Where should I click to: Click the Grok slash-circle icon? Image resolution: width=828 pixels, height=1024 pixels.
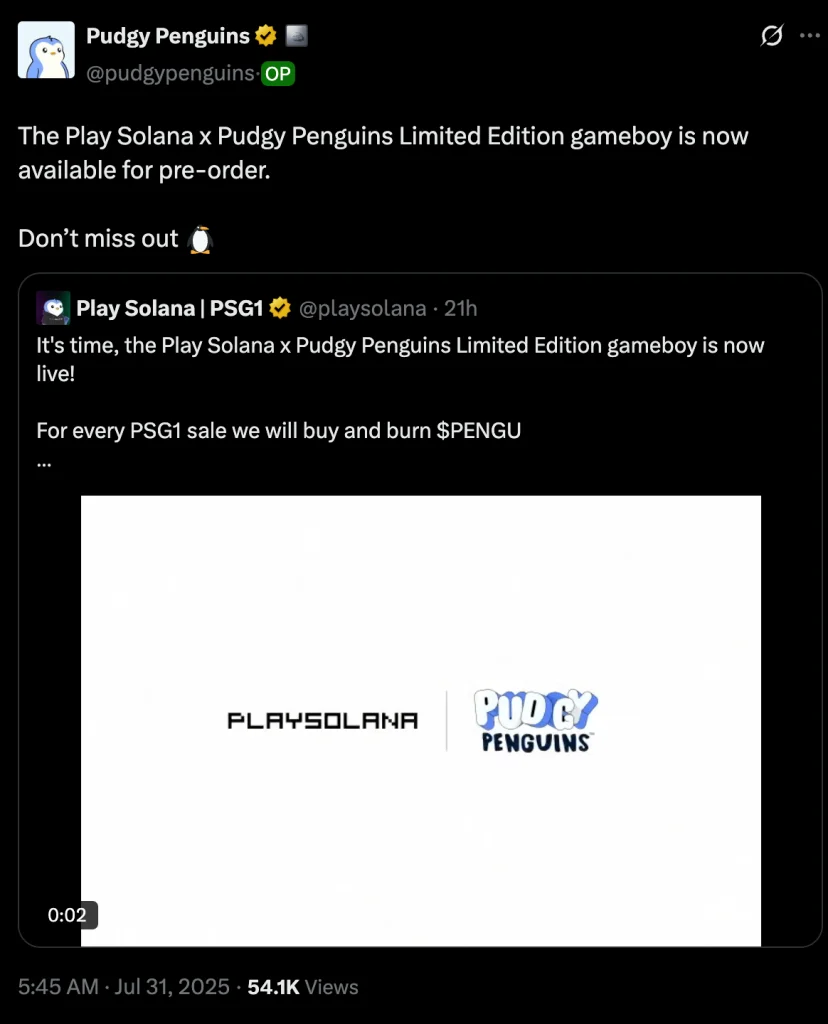coord(771,35)
